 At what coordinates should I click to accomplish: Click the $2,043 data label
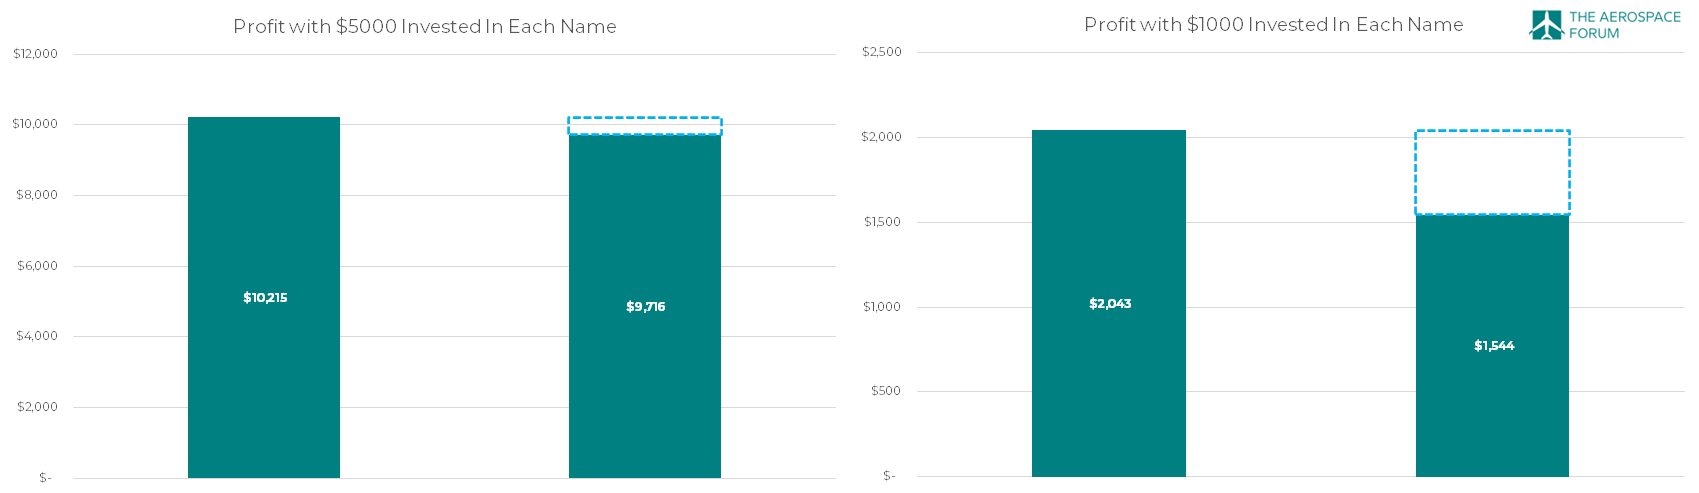click(1110, 304)
